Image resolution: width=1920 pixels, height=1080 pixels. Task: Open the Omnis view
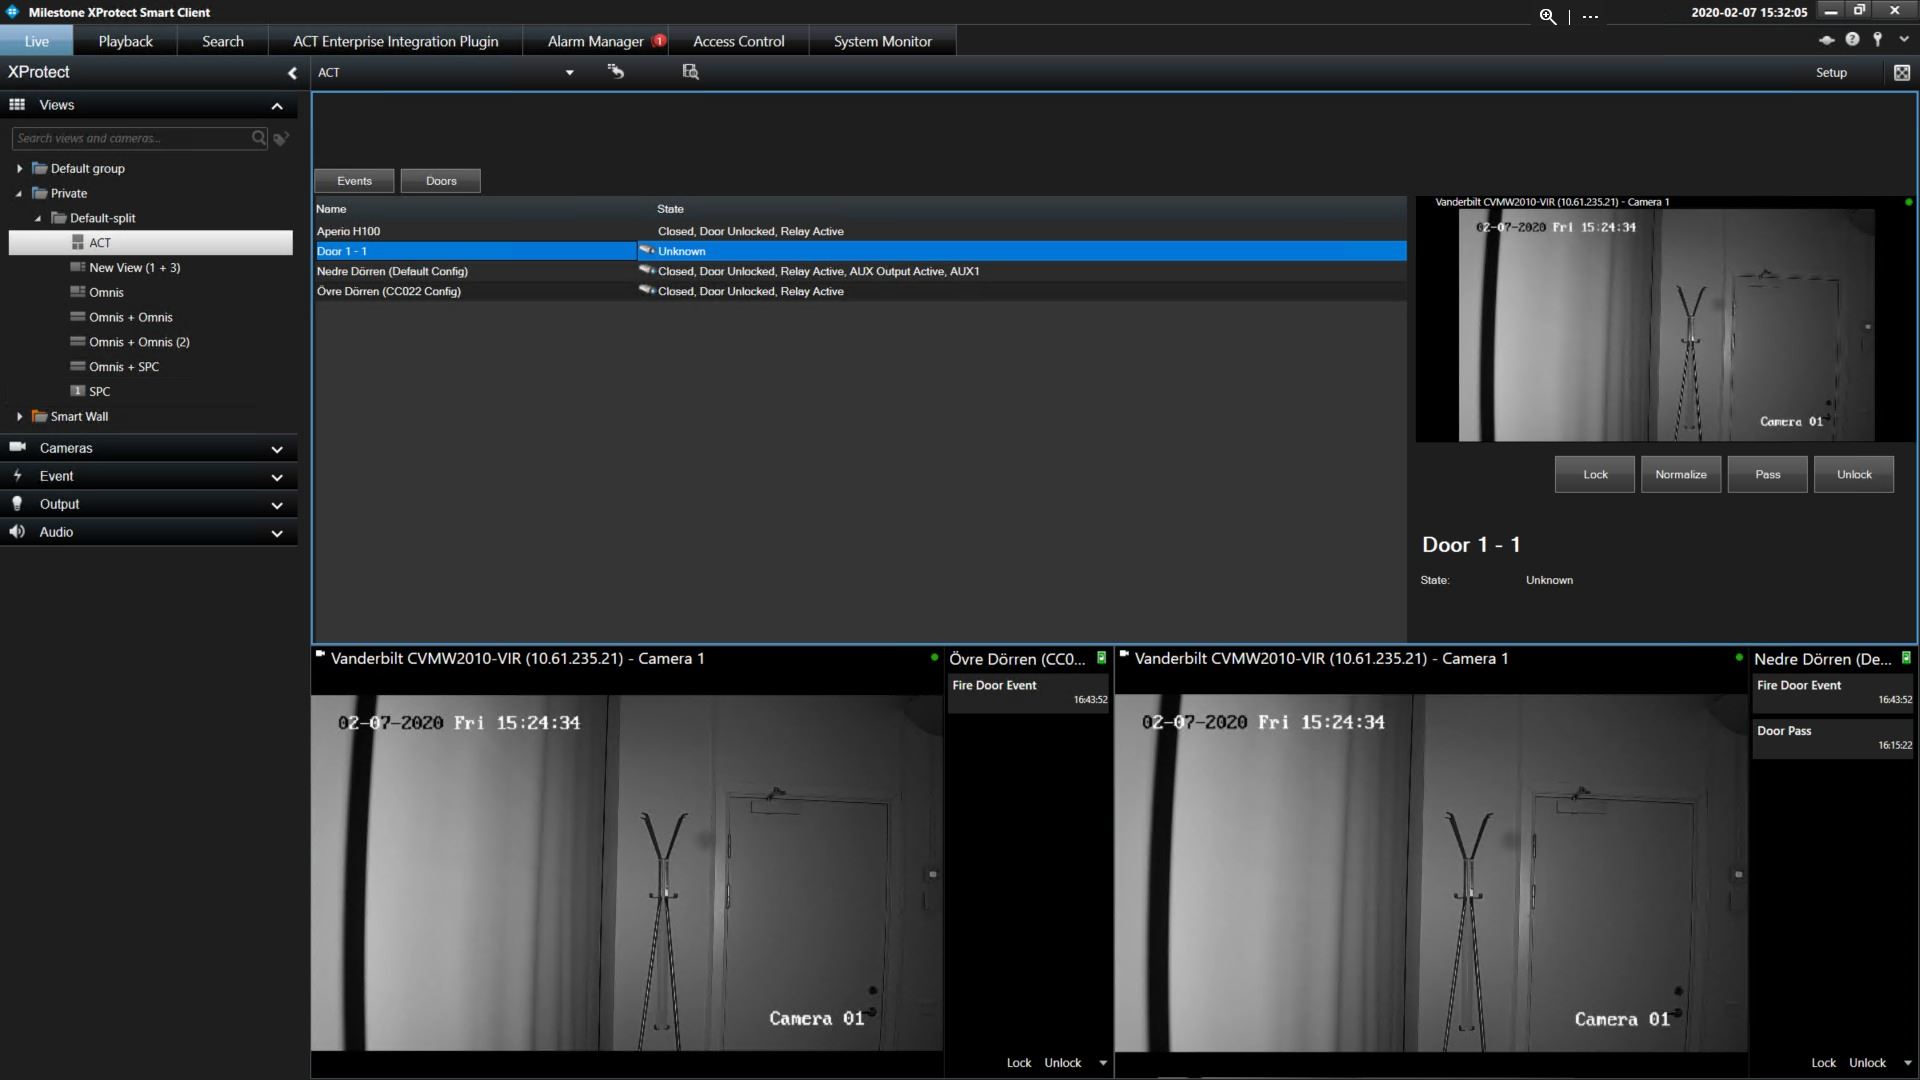(105, 292)
